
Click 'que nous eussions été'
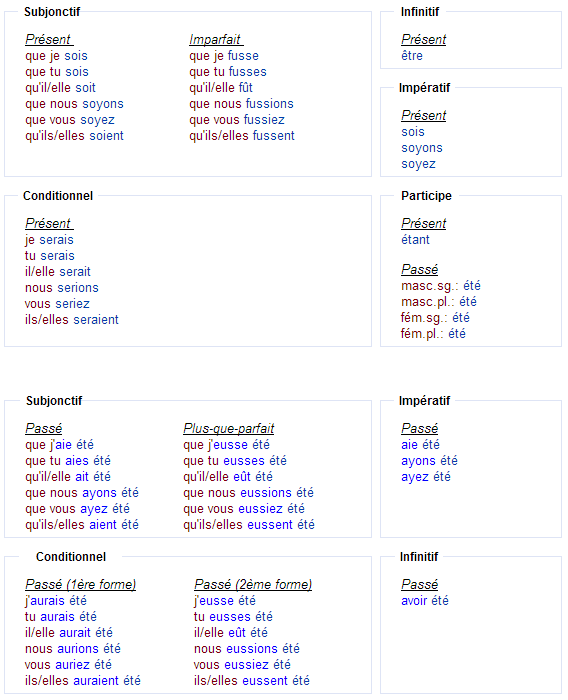[x=248, y=493]
